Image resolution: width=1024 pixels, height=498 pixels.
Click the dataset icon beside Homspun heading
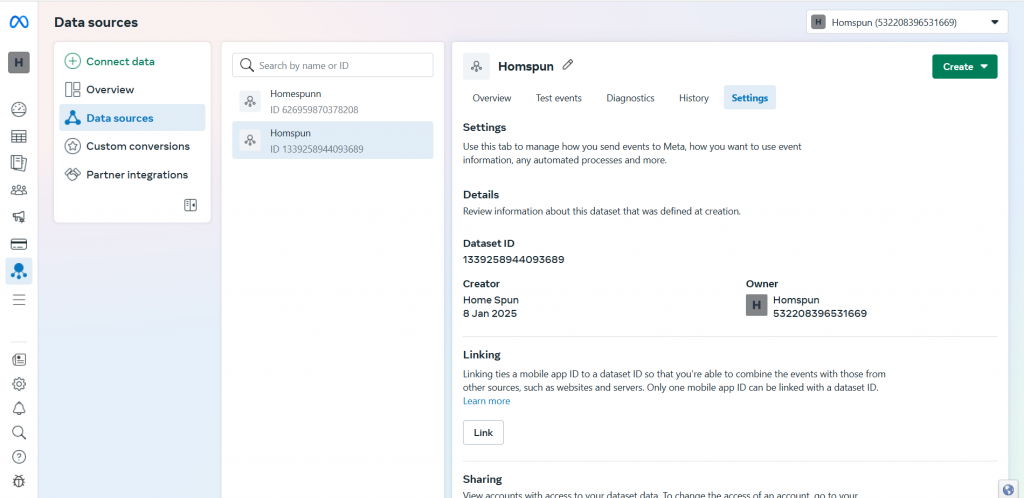(476, 67)
